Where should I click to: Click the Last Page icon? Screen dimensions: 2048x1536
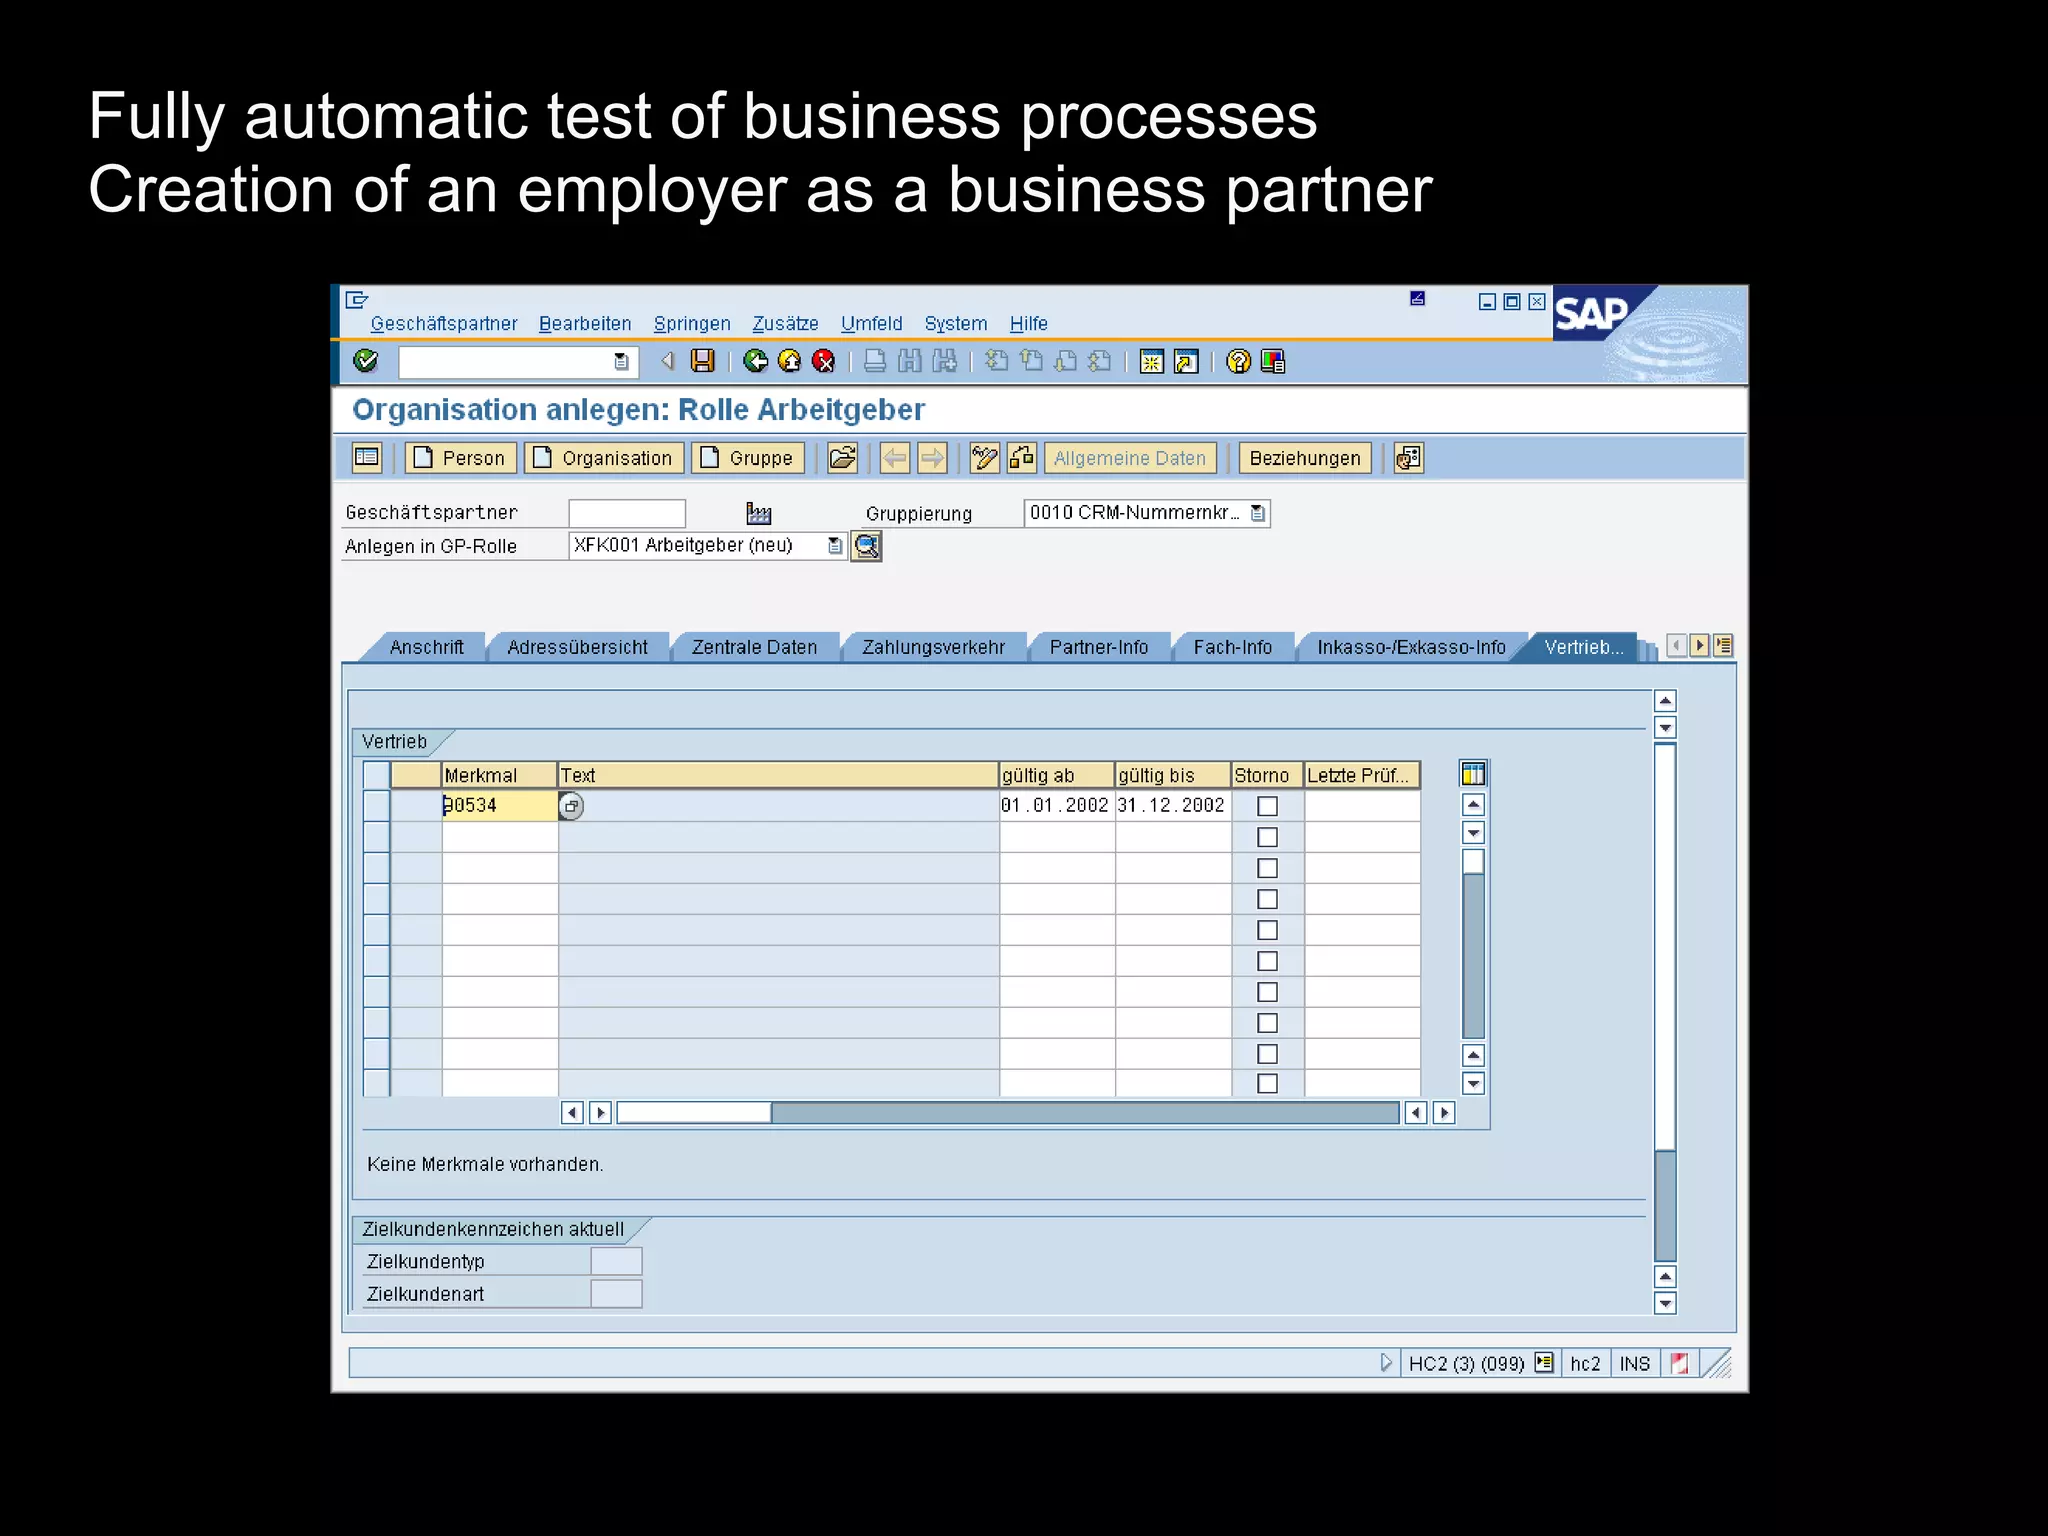point(1100,361)
